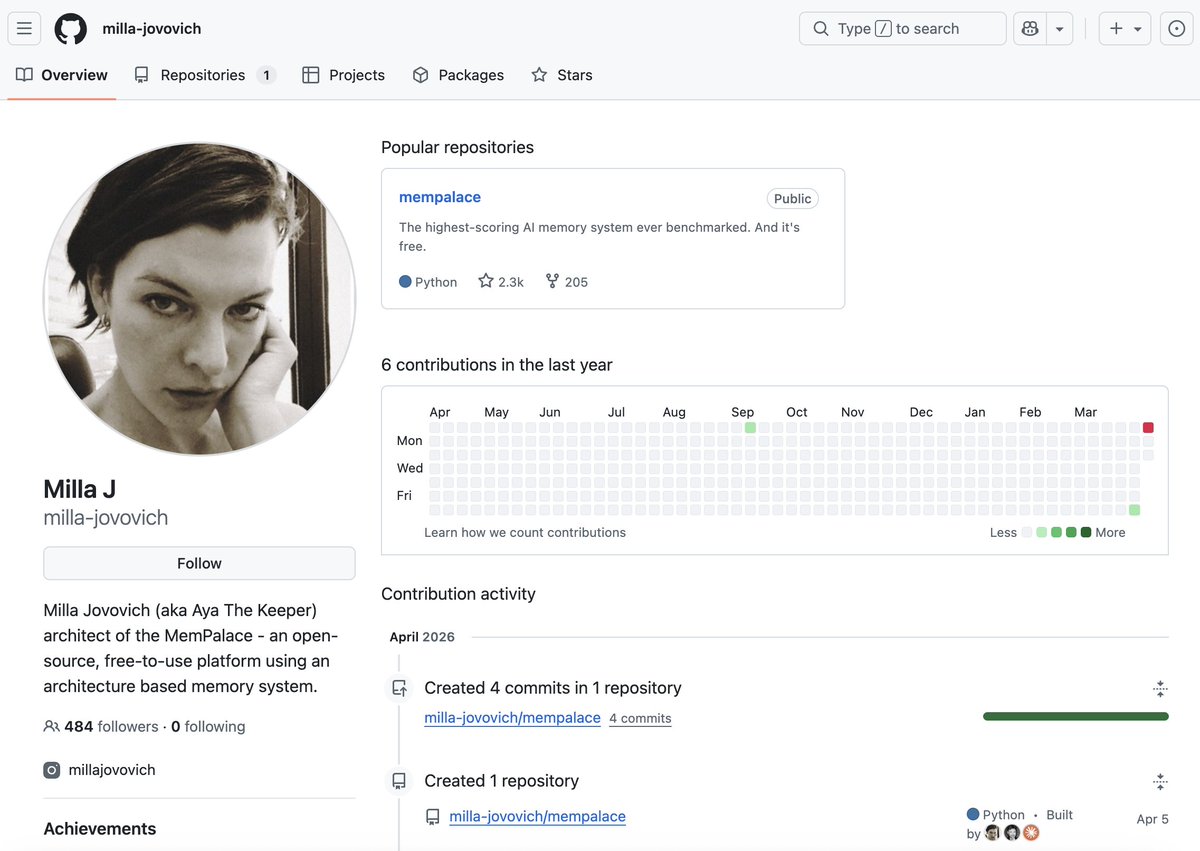The width and height of the screenshot is (1200, 851).
Task: Click the orange contributor avatar by Built by
Action: (x=1031, y=833)
